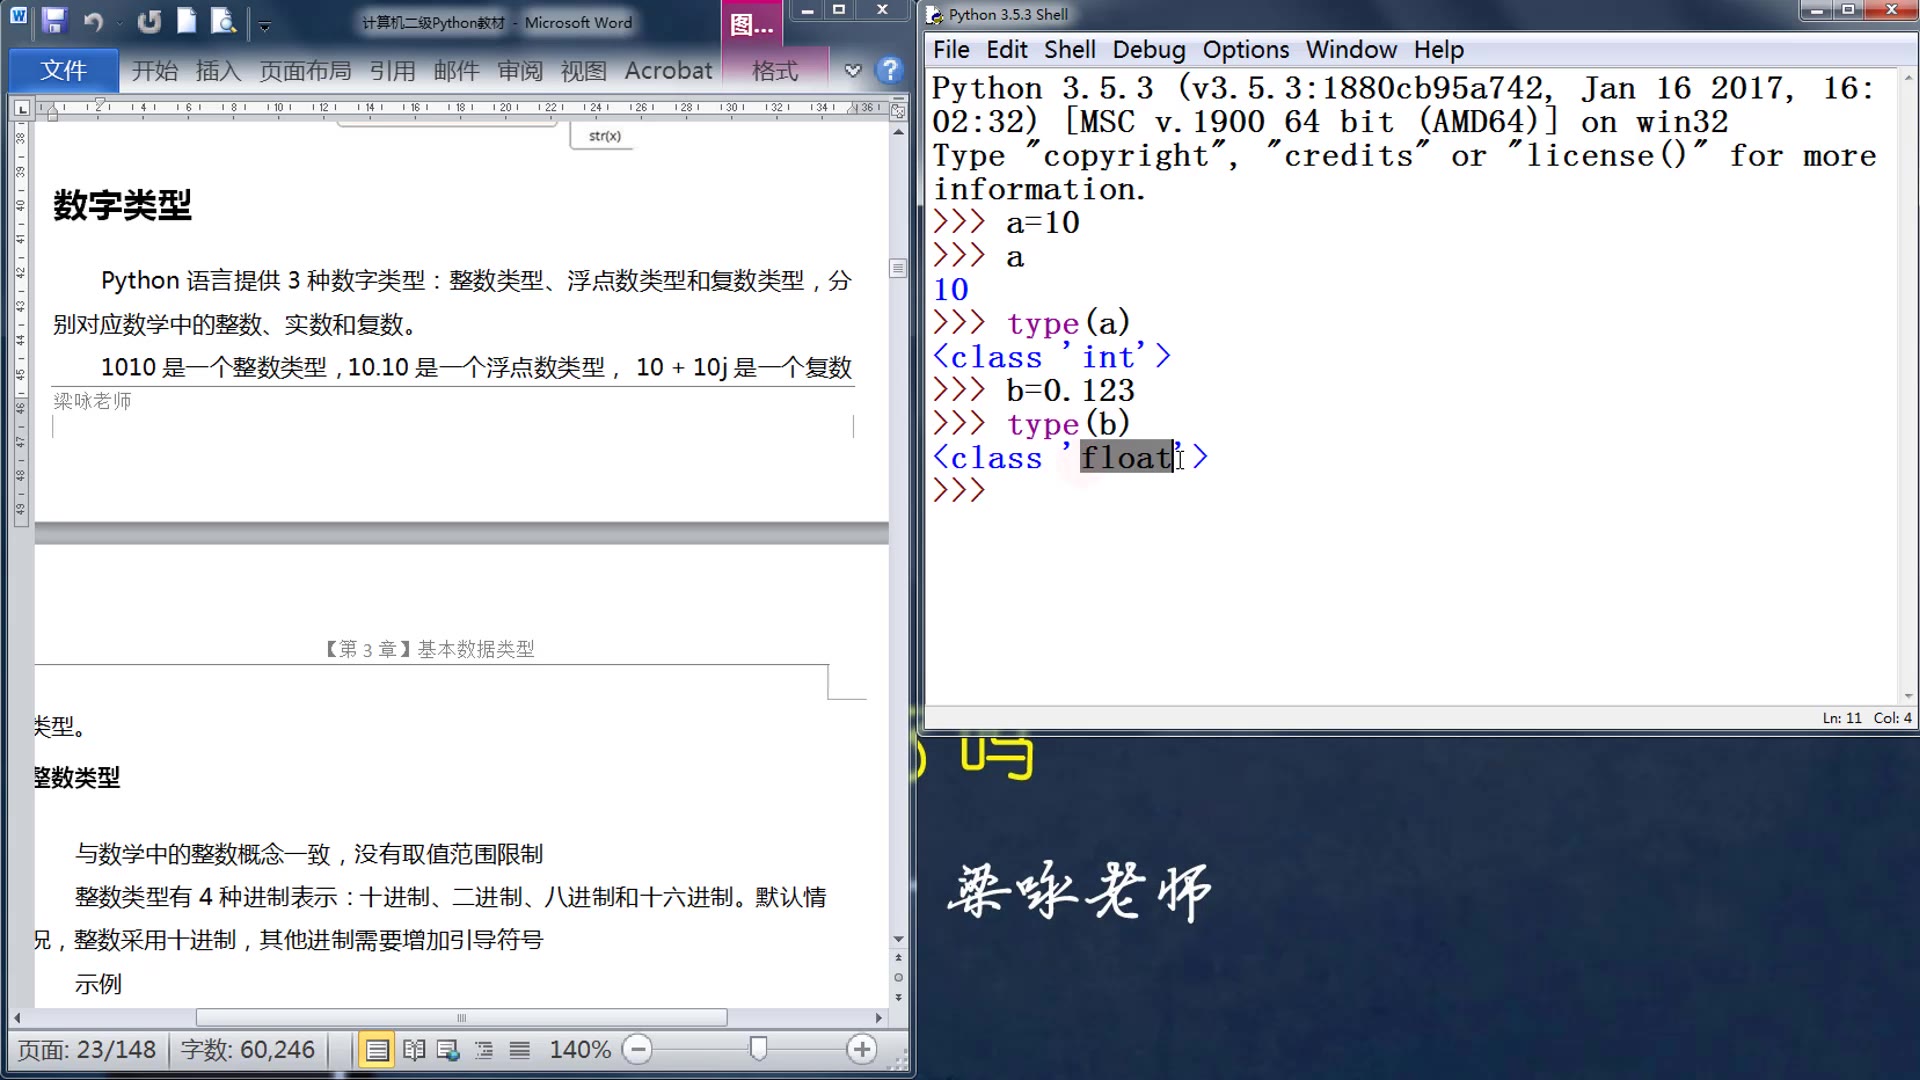Viewport: 1920px width, 1080px height.
Task: Click the zoom out minus icon
Action: pos(637,1049)
